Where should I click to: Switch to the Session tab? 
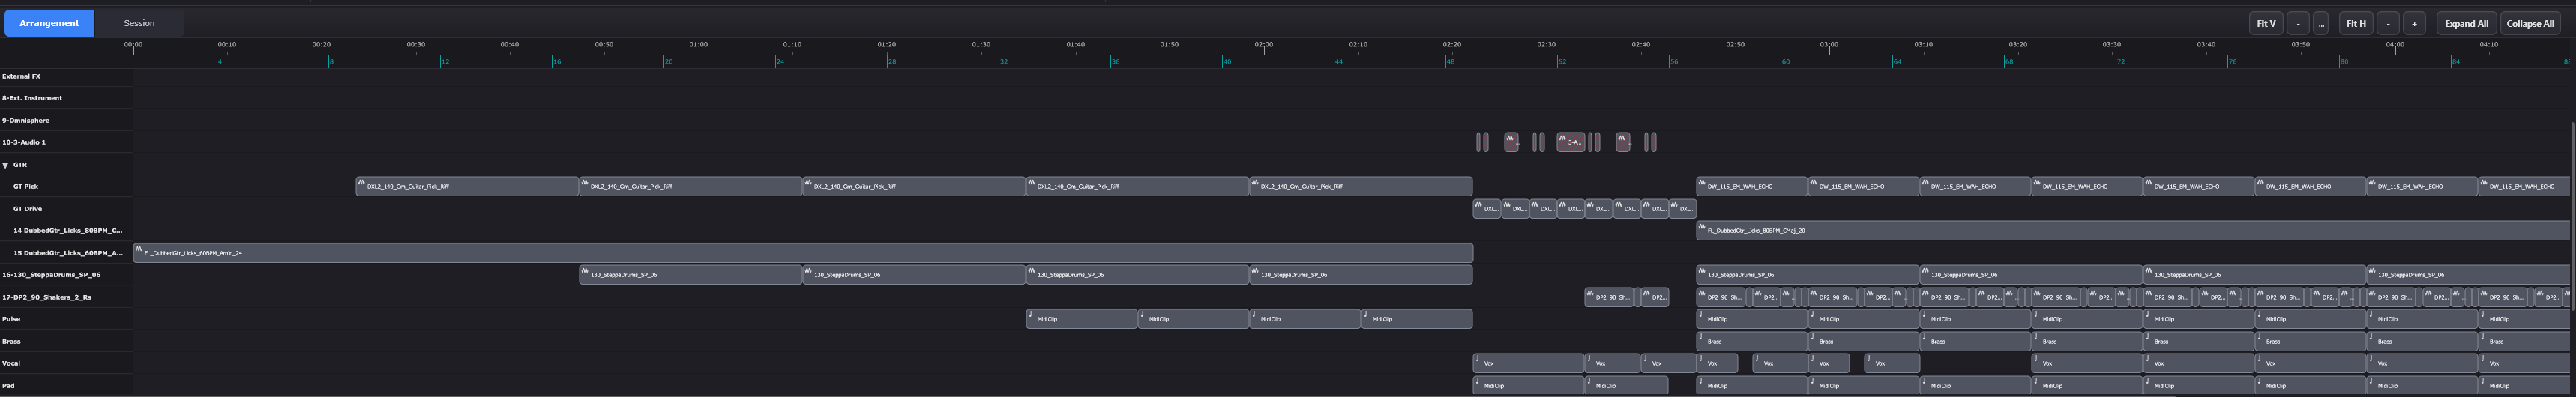[x=139, y=23]
